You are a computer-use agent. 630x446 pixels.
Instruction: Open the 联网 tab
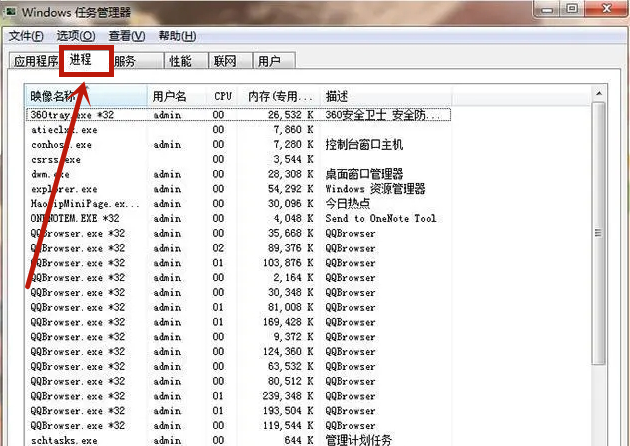225,61
